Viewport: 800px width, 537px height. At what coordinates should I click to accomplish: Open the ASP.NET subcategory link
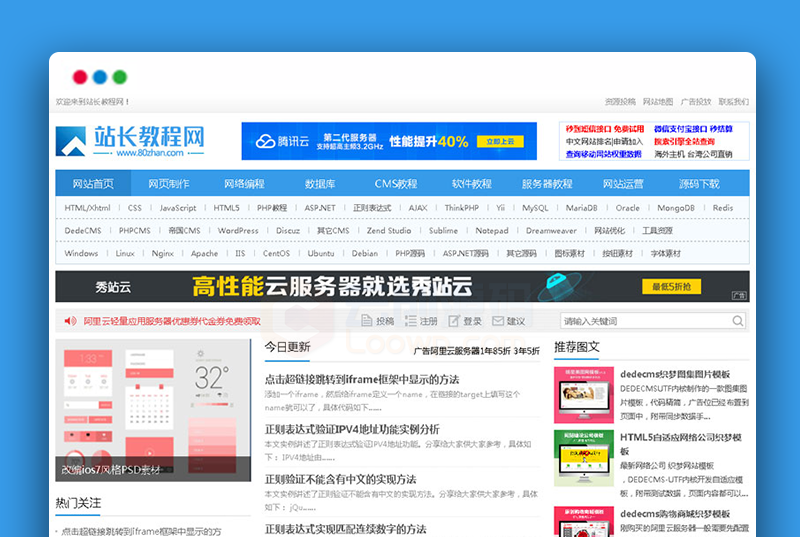320,208
